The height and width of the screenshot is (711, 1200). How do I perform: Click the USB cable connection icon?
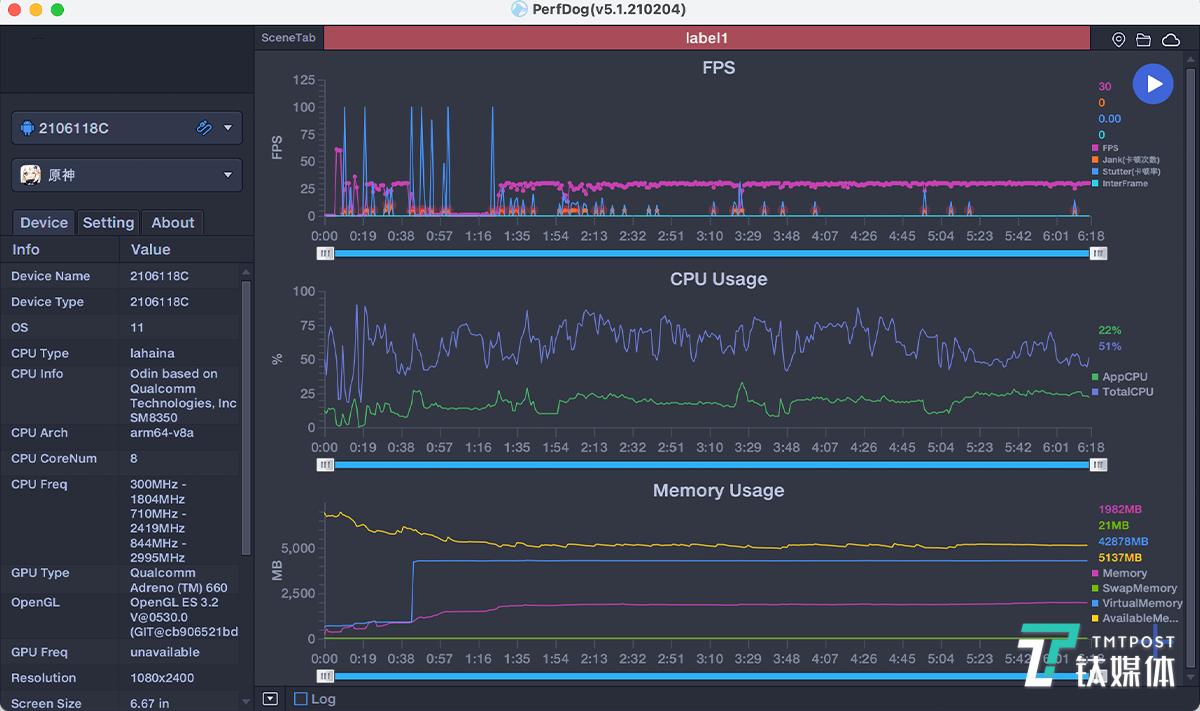pyautogui.click(x=204, y=128)
